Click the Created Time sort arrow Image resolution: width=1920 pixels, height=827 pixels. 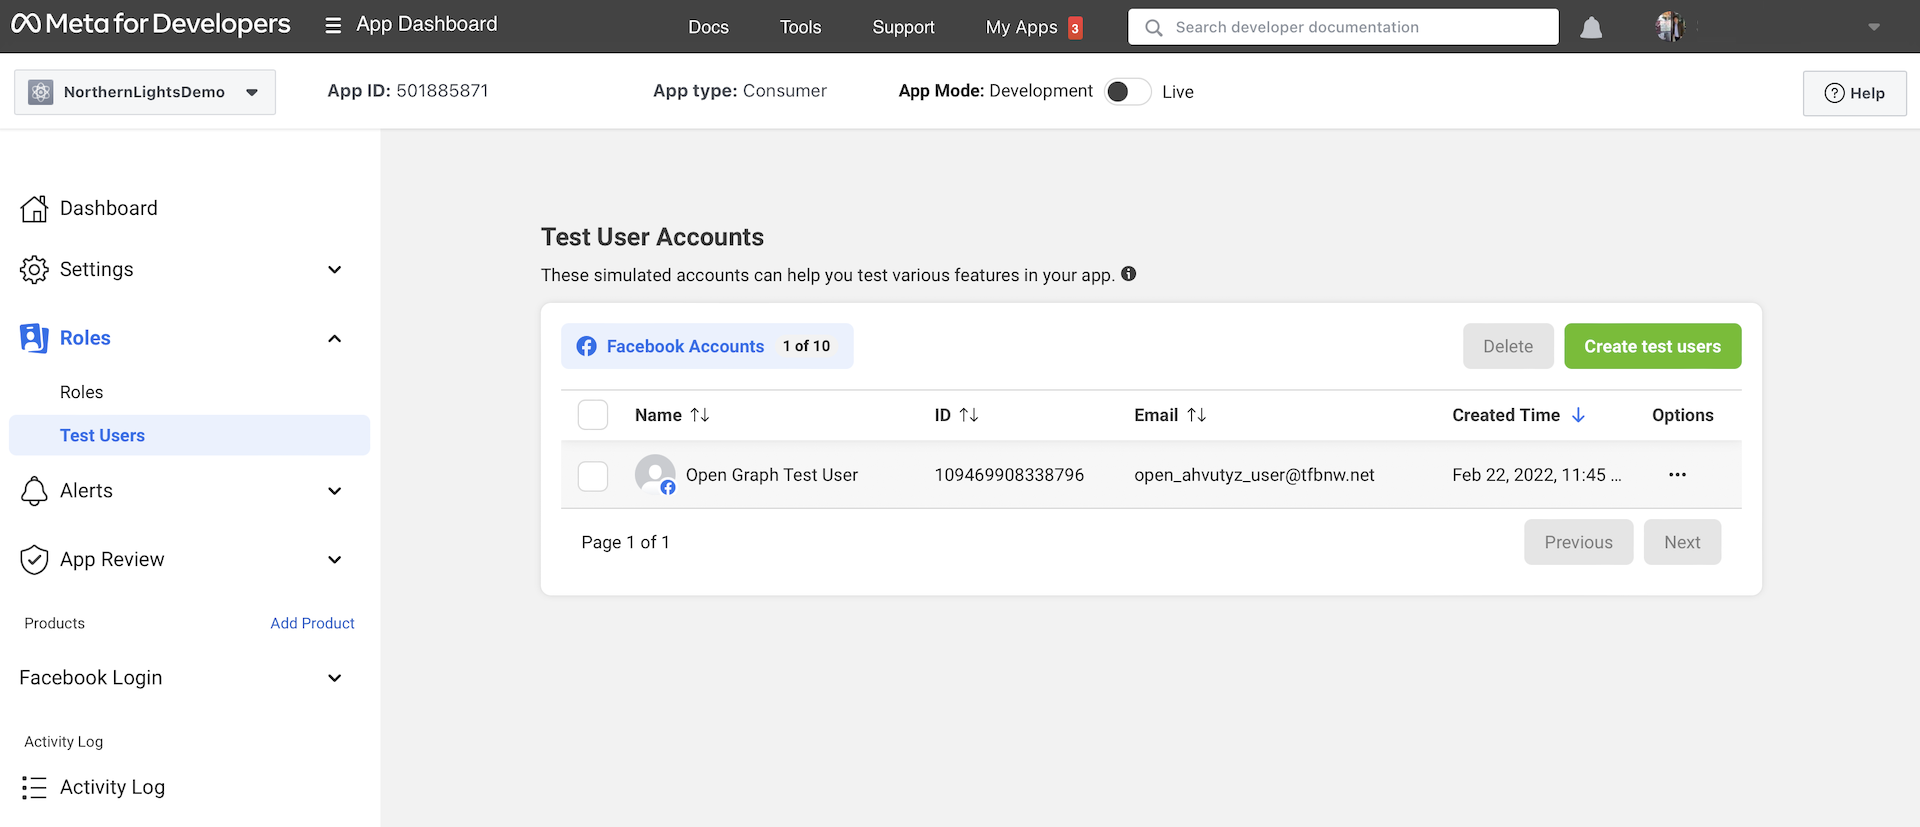[x=1578, y=415]
